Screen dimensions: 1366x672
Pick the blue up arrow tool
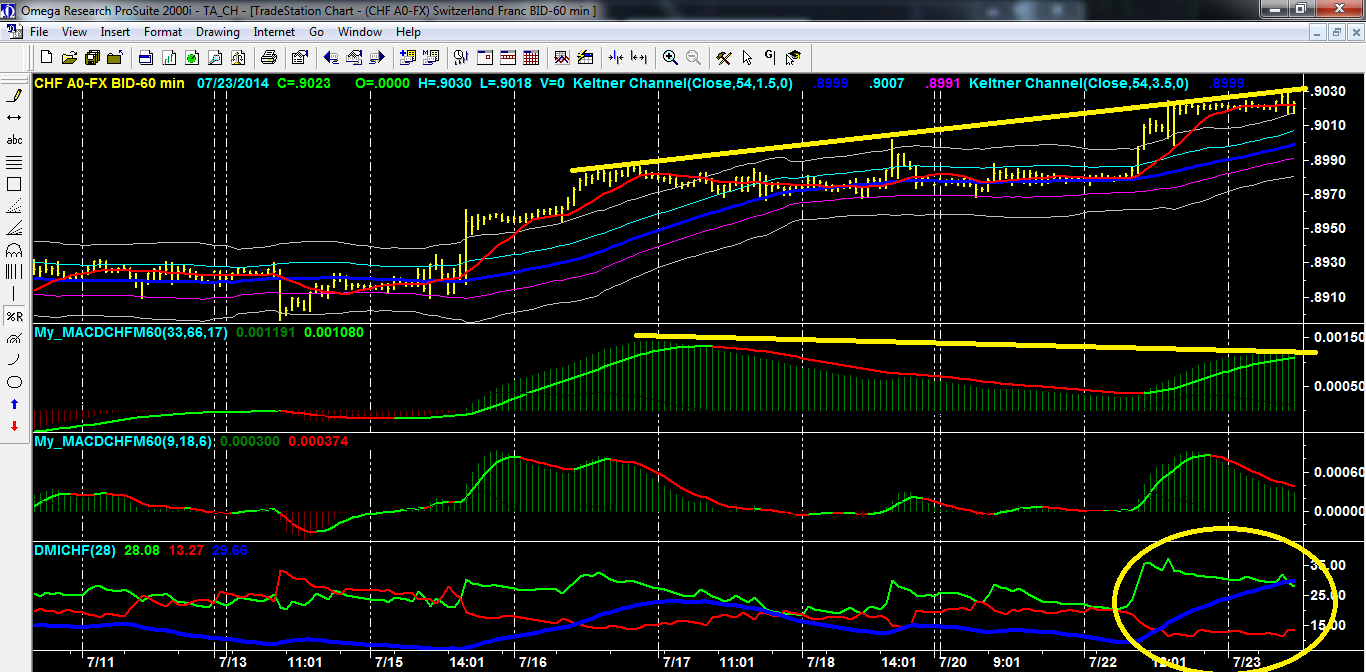pyautogui.click(x=14, y=404)
